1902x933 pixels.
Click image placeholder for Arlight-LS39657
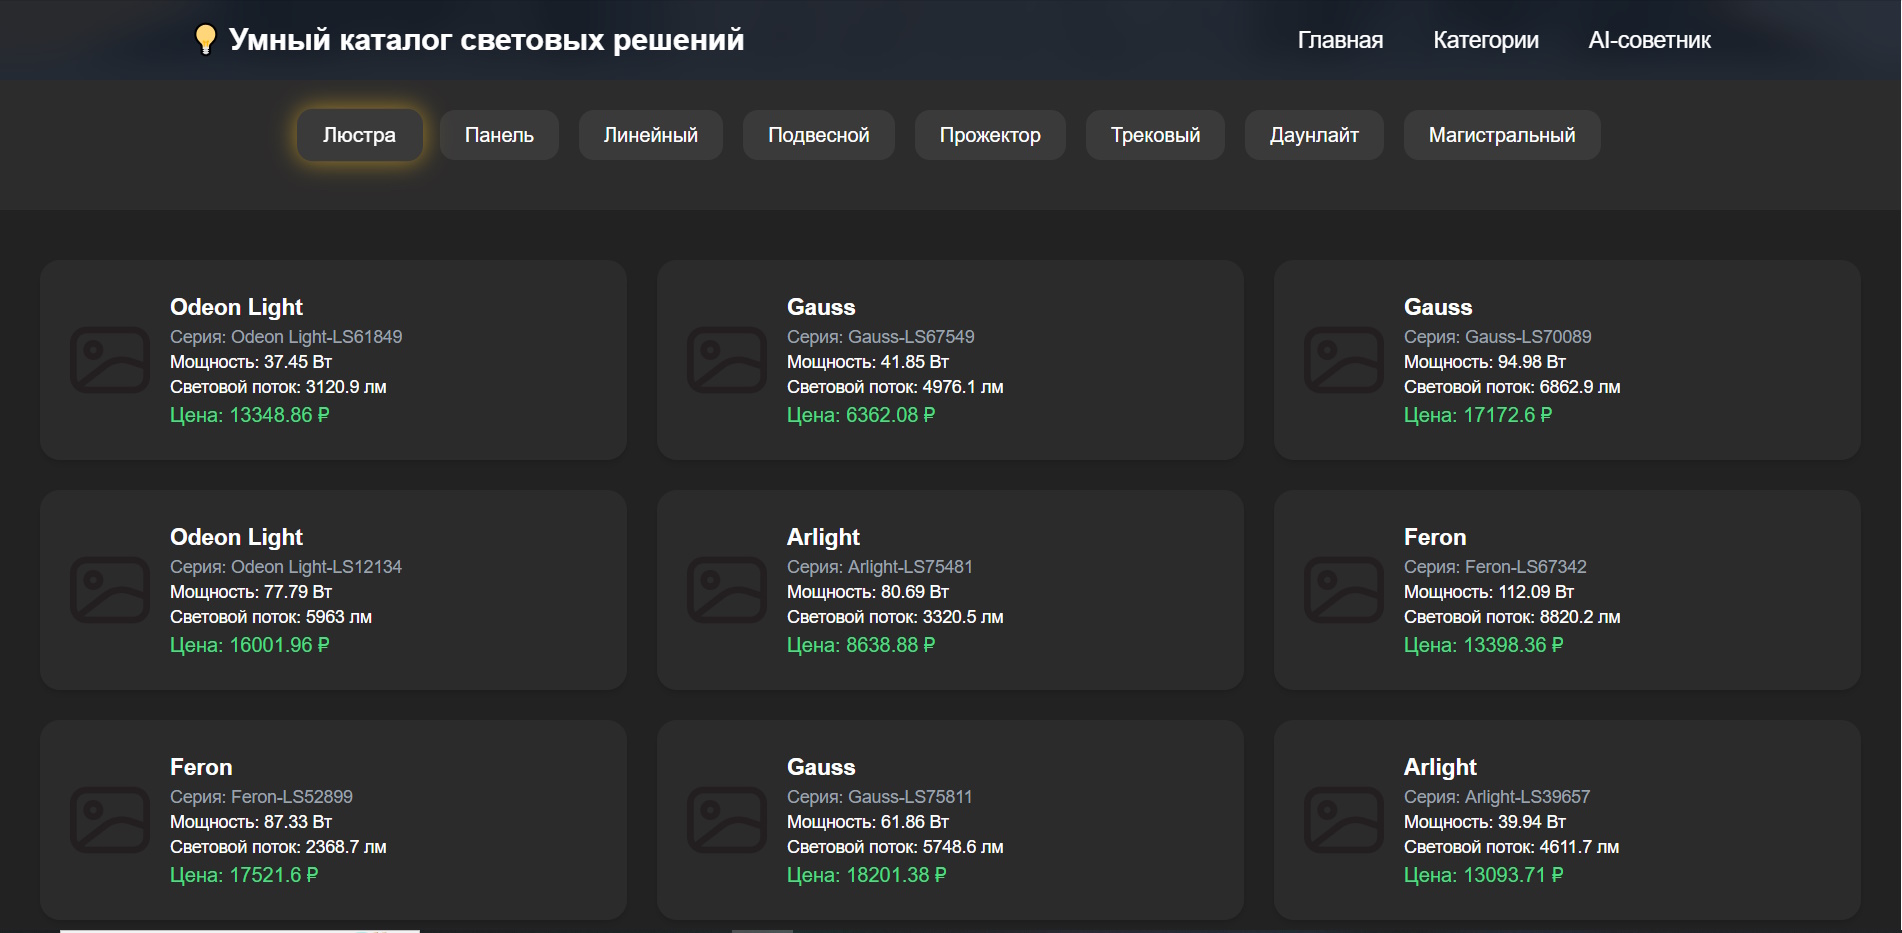[1344, 820]
